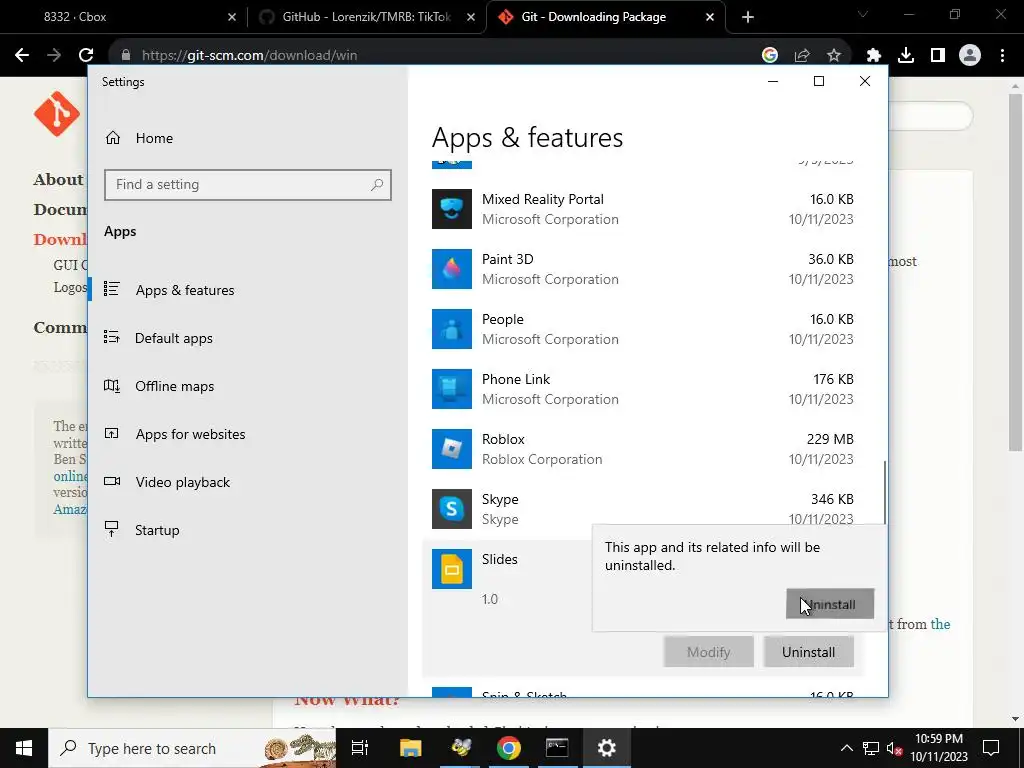Open Task View on the taskbar
This screenshot has width=1024, height=768.
coord(360,748)
